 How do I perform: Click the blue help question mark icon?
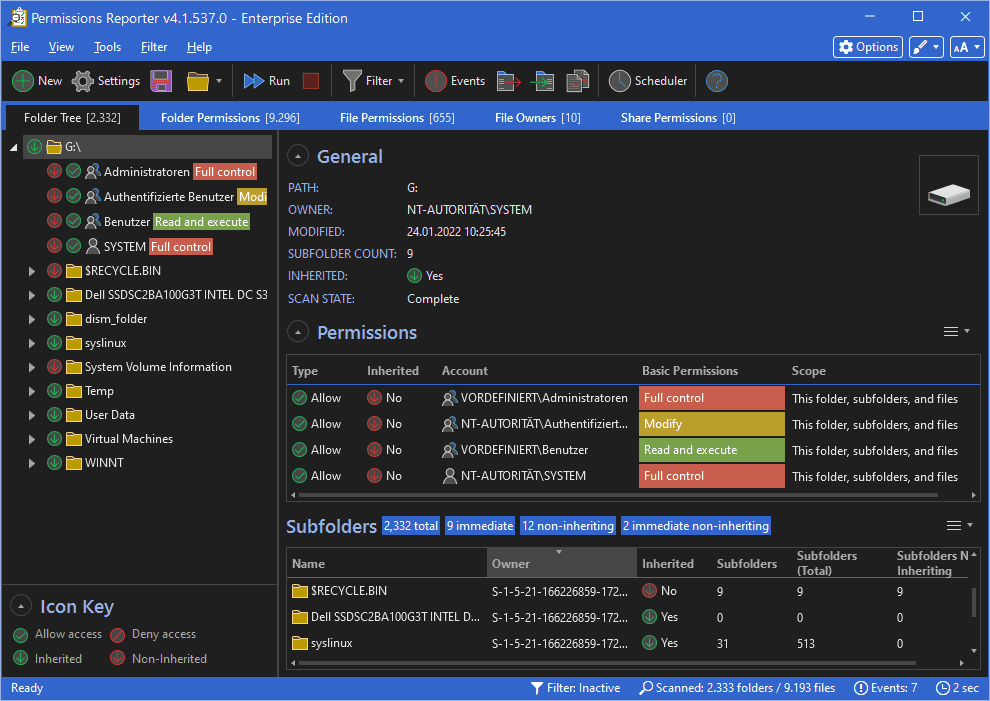717,81
